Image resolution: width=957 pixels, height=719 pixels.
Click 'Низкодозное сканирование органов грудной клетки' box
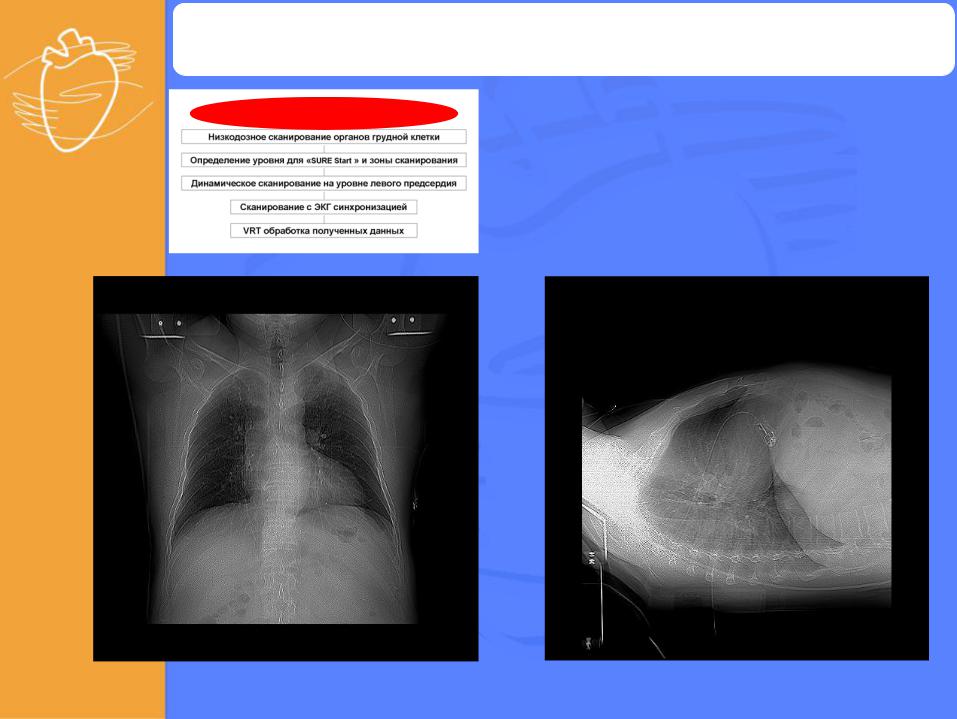pyautogui.click(x=323, y=137)
